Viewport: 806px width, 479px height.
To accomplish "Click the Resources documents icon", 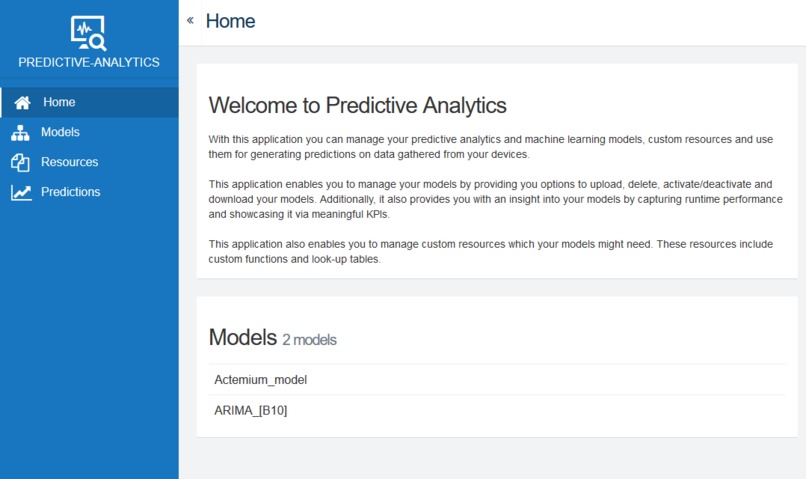I will (x=21, y=162).
